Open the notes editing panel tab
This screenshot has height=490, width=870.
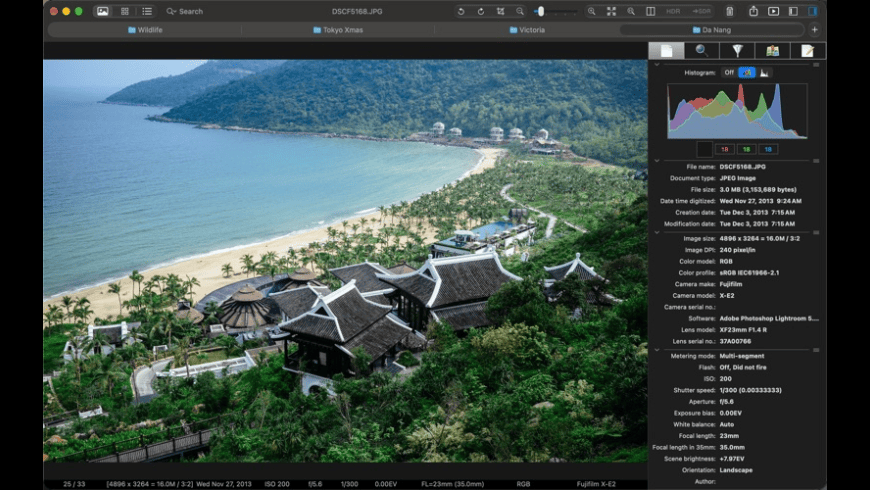(x=807, y=51)
